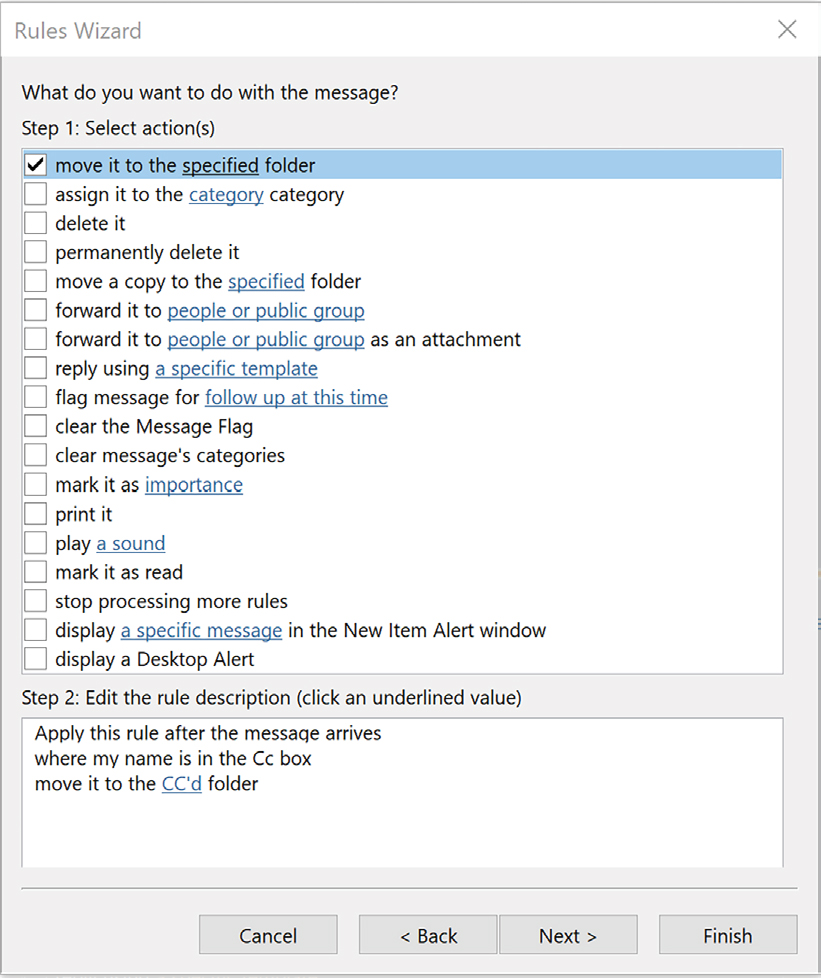The height and width of the screenshot is (978, 821).
Task: Close the Rules Wizard dialog window
Action: (x=787, y=30)
